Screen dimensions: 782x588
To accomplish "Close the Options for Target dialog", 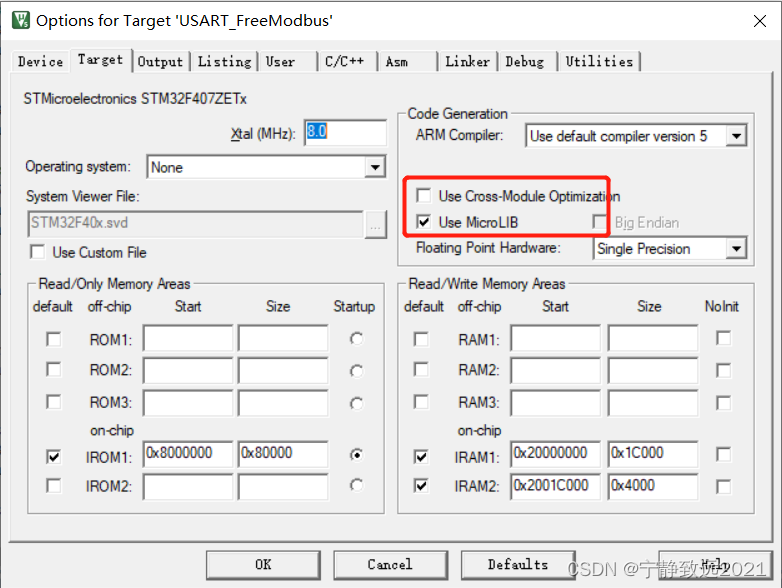I will click(760, 21).
